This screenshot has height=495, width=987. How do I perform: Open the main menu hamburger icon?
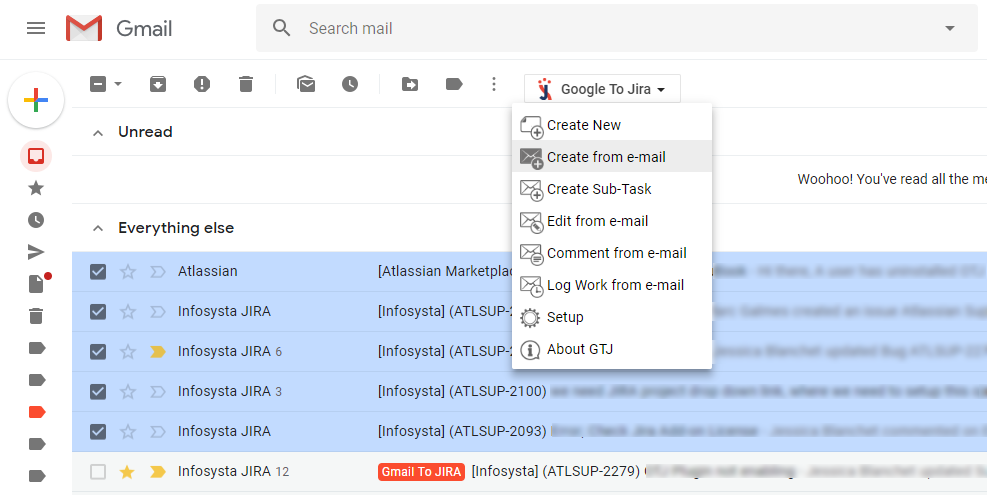pos(36,28)
